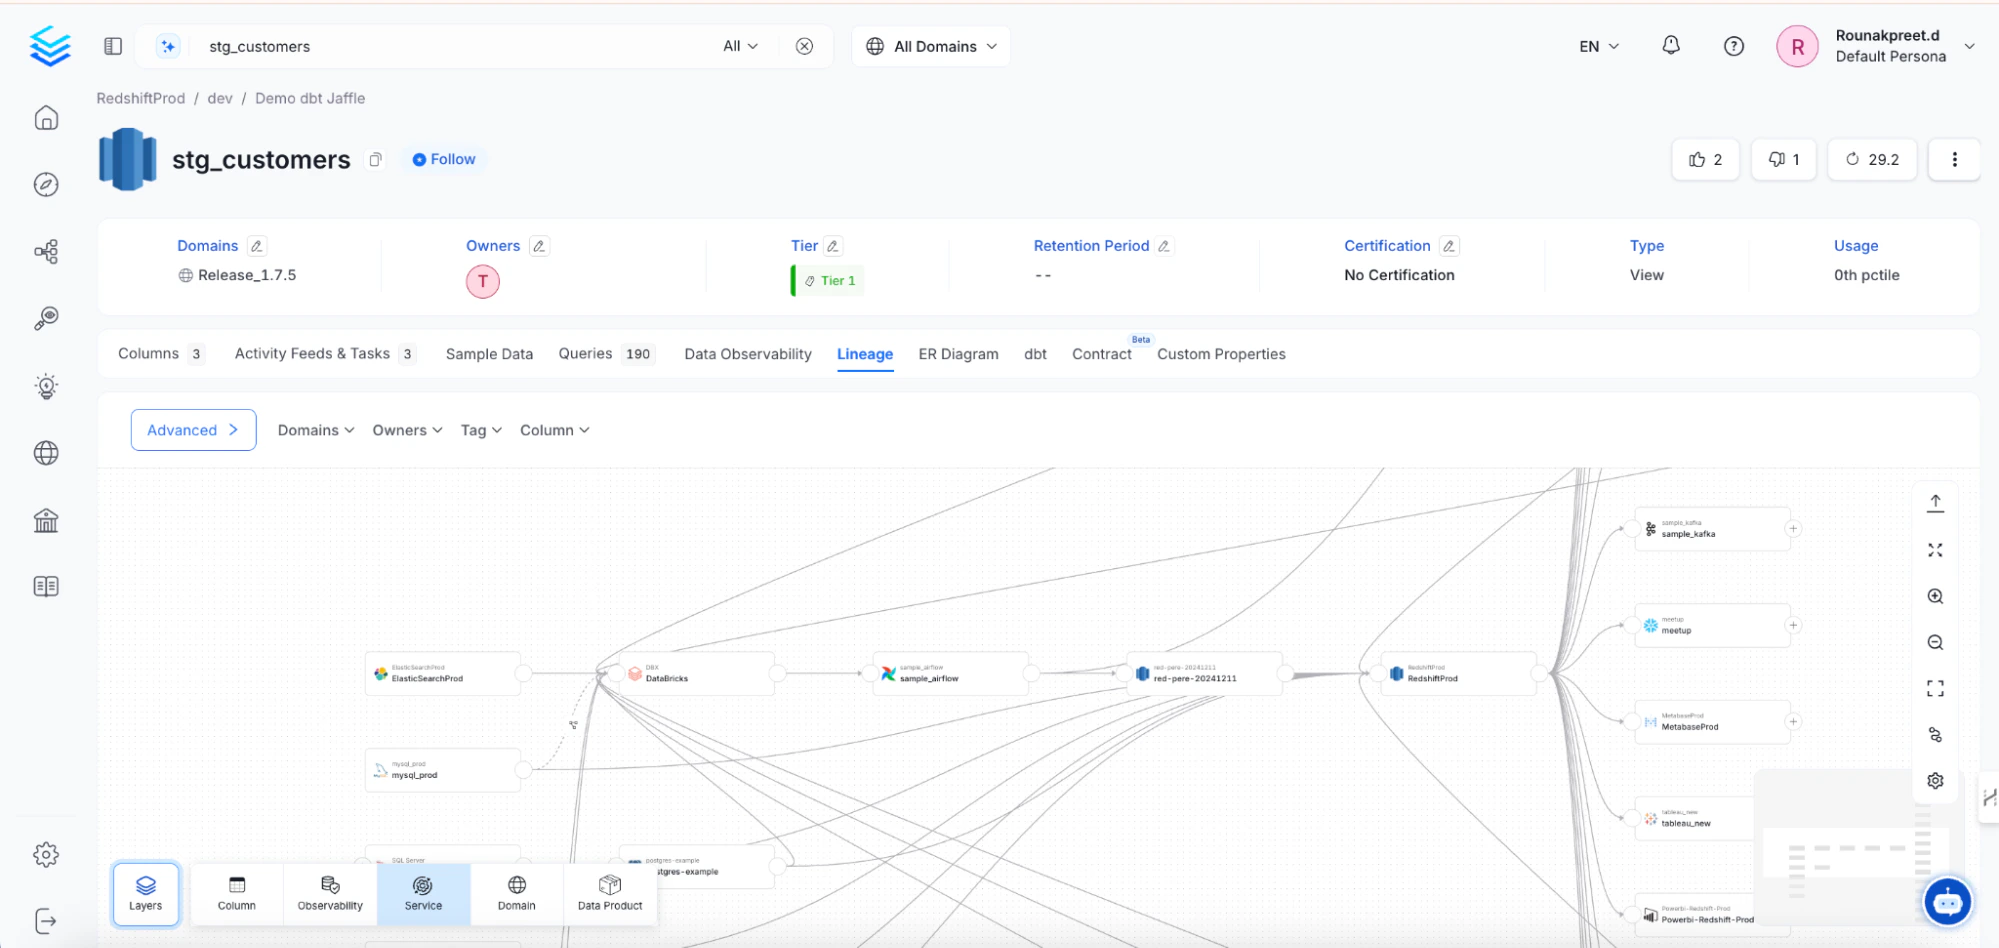Screen dimensions: 1999x948
Task: Toggle the Domain layer
Action: pos(517,894)
